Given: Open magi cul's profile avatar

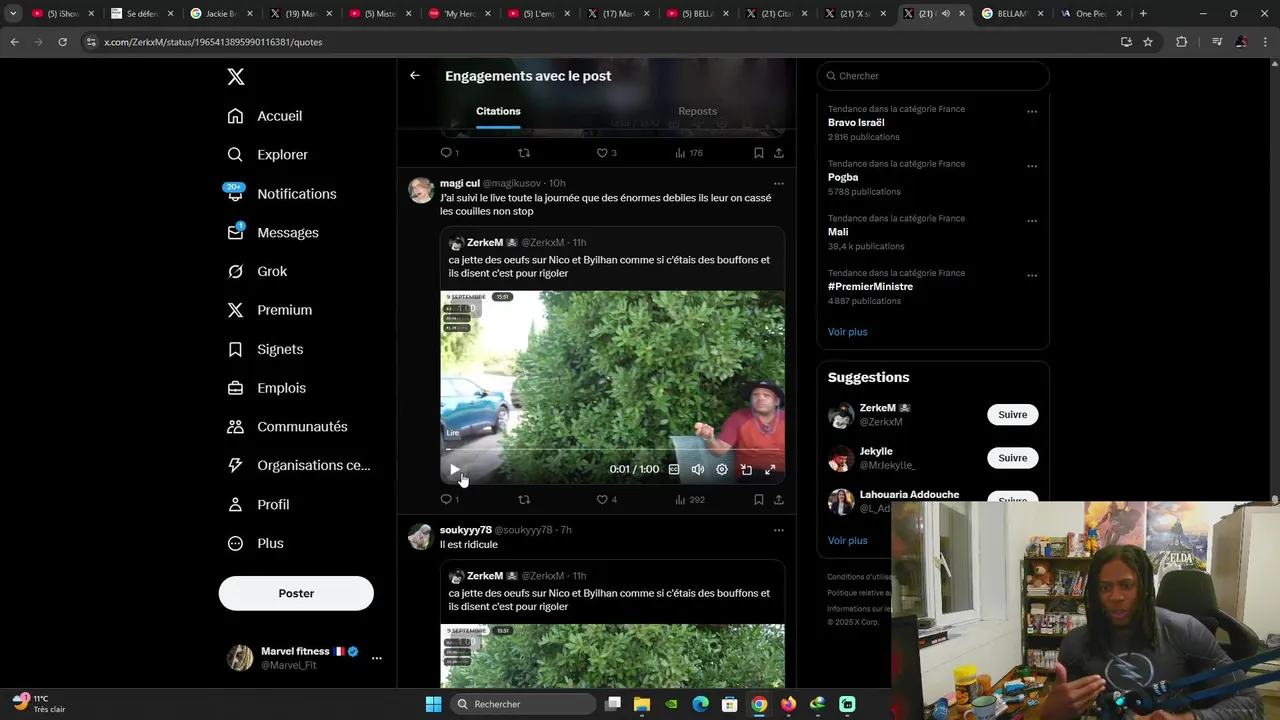Looking at the screenshot, I should coord(421,190).
